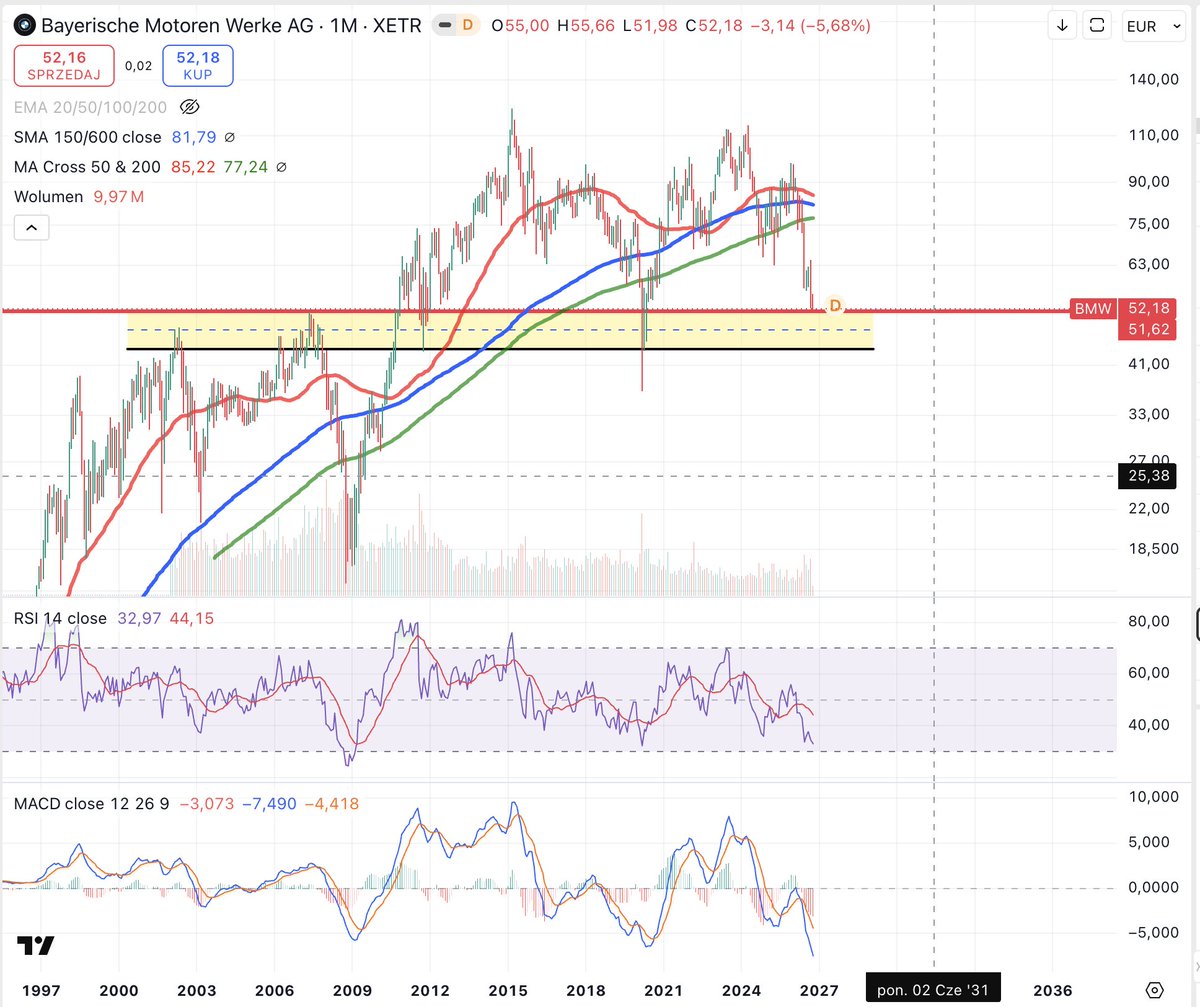The height and width of the screenshot is (1007, 1200).
Task: Click the fullscreen frame icon in top right
Action: 1098,26
